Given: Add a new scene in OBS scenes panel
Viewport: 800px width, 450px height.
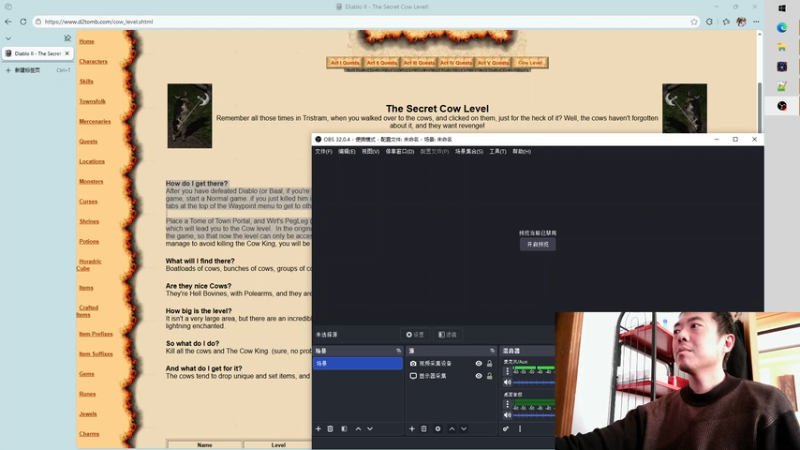Looking at the screenshot, I should click(x=318, y=429).
